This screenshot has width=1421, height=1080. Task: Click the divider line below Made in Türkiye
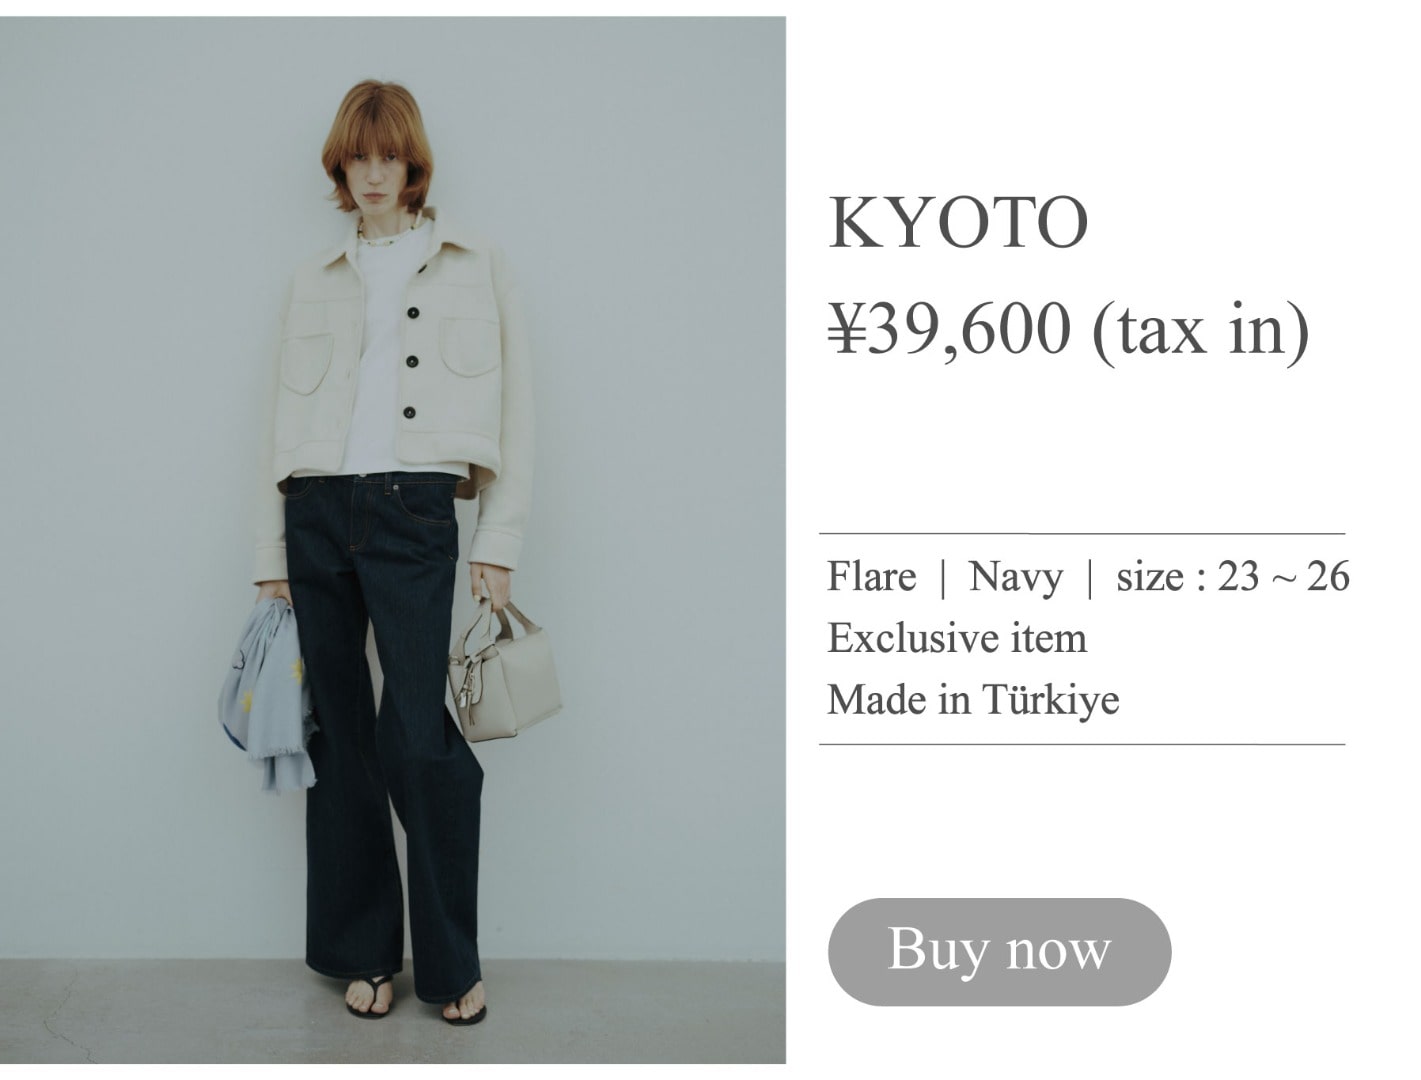tap(1082, 745)
